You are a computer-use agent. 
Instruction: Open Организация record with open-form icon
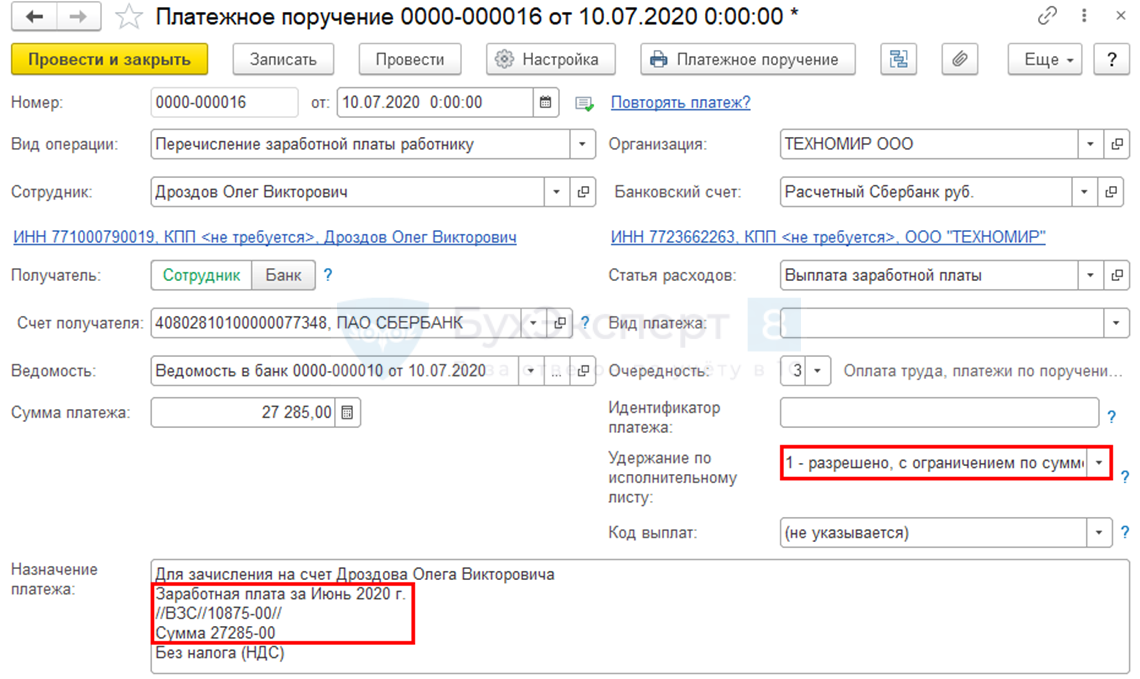(x=1116, y=144)
